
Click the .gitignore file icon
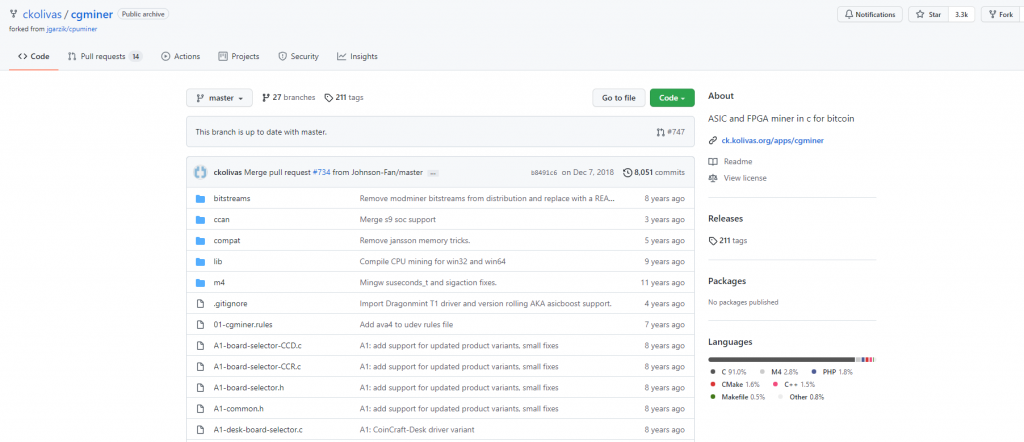[200, 304]
